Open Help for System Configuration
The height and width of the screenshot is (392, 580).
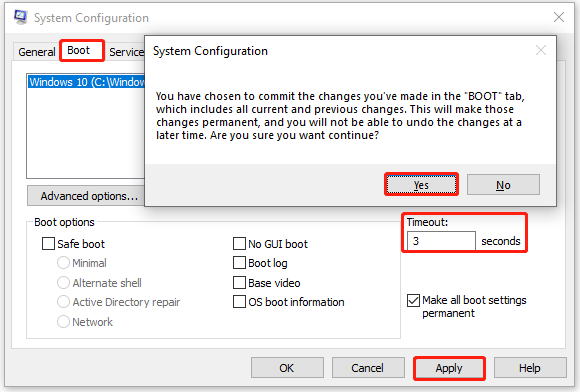click(x=530, y=368)
